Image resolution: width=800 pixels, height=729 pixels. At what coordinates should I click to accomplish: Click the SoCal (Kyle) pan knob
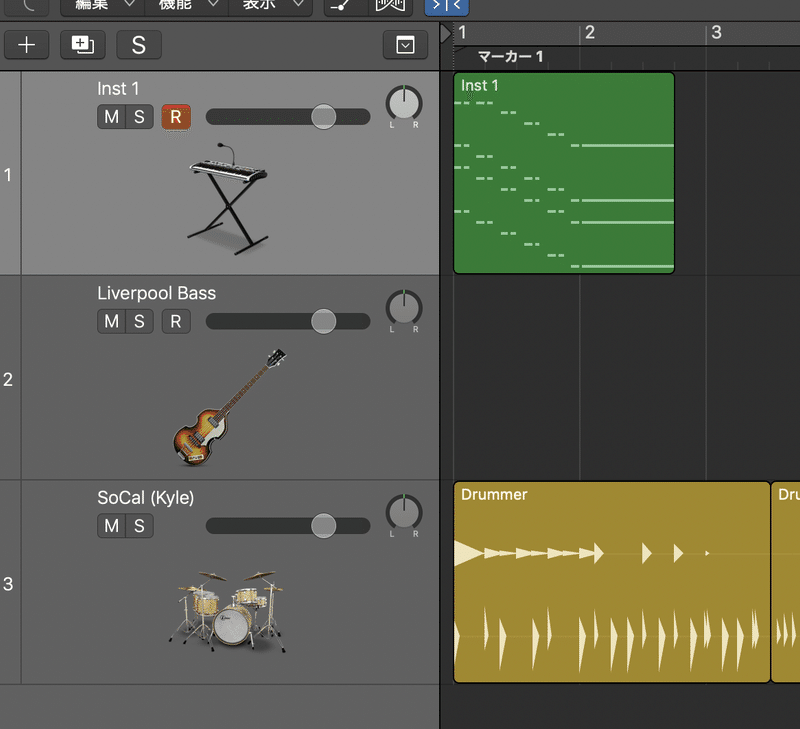404,512
